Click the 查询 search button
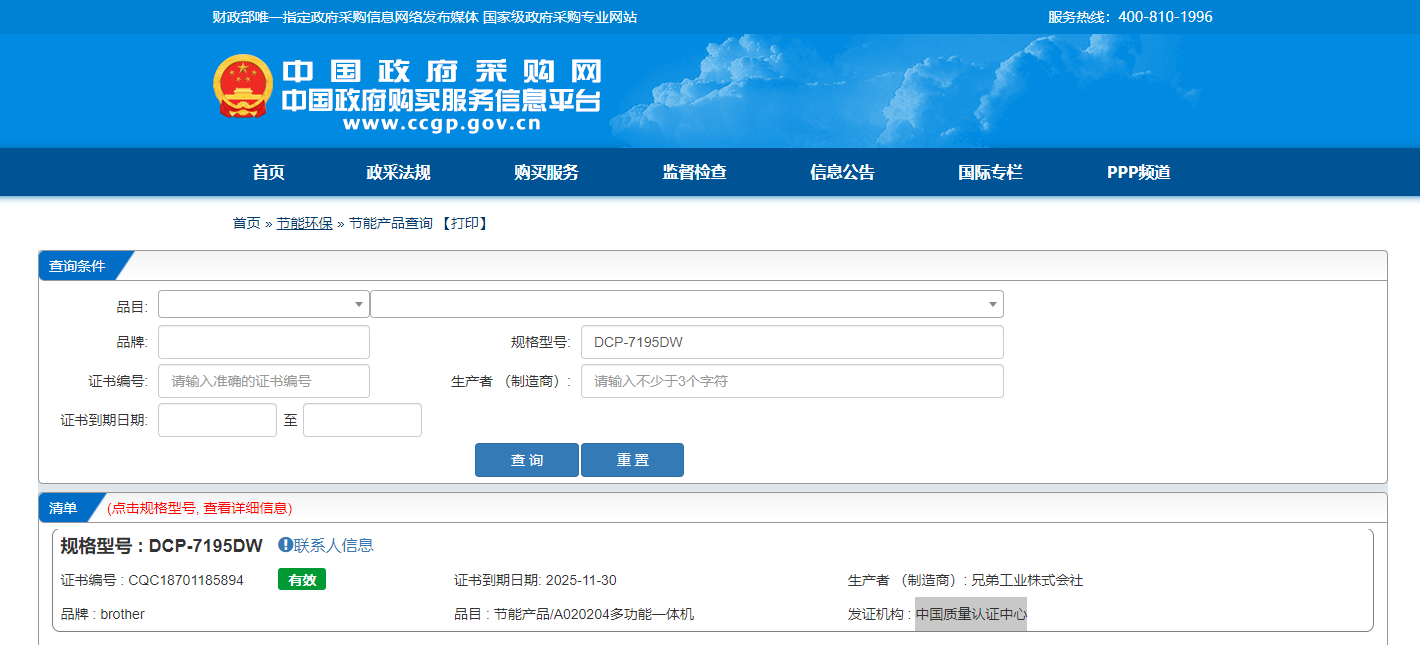 tap(527, 460)
